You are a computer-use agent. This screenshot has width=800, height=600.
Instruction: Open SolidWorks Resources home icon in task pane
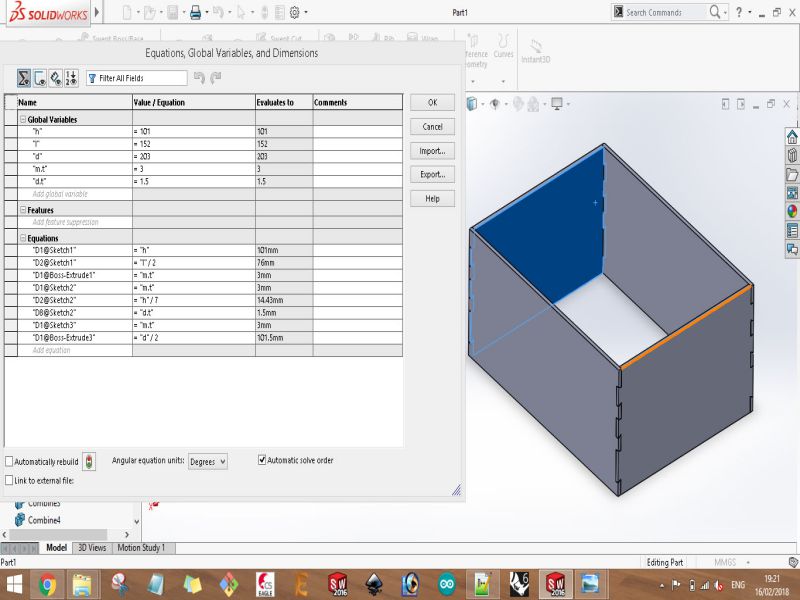pos(792,137)
